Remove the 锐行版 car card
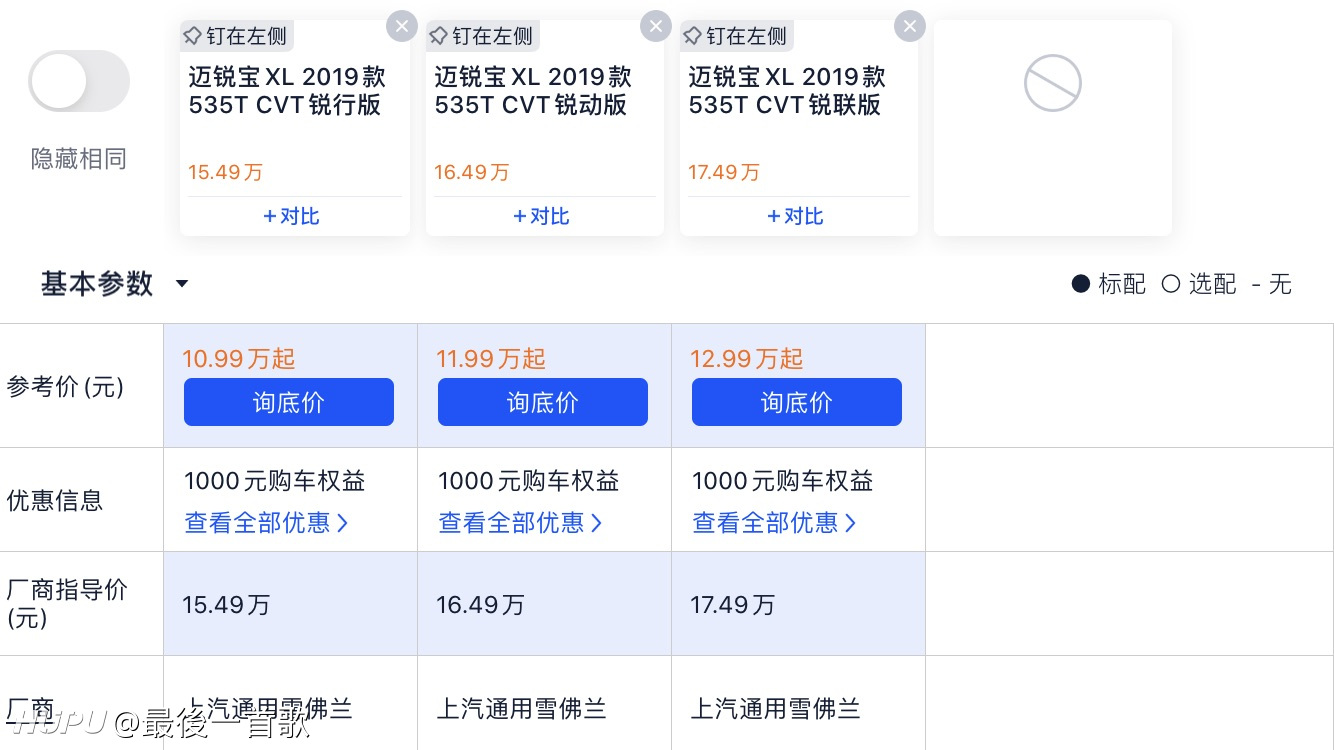The image size is (1334, 750). pos(401,26)
